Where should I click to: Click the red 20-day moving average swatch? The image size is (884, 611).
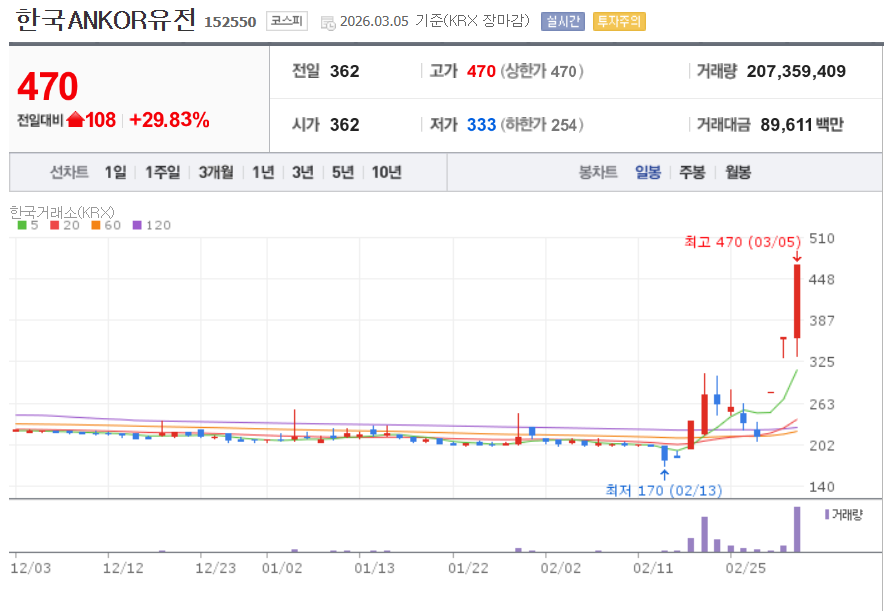click(55, 225)
